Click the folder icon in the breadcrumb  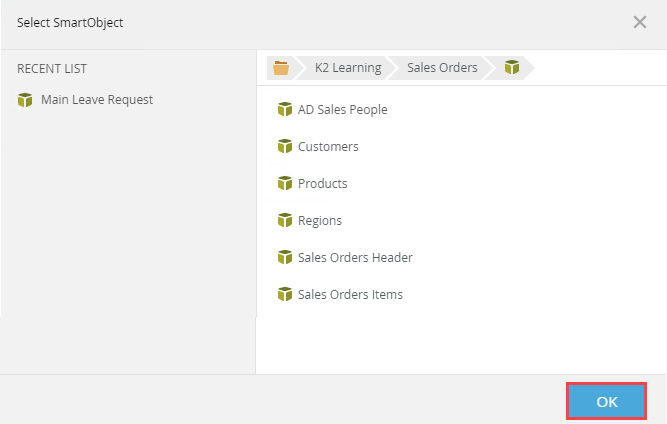coord(281,68)
